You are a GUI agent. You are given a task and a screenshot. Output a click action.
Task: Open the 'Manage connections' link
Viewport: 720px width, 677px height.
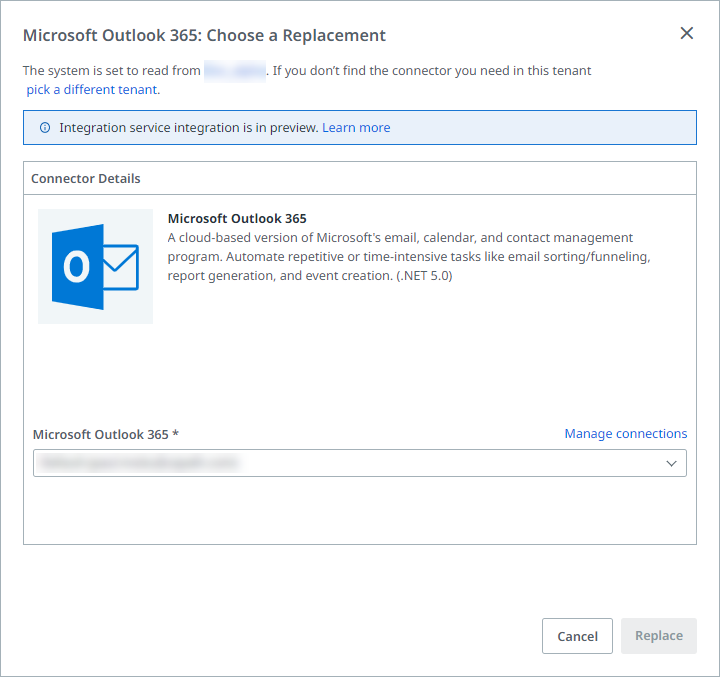pos(625,434)
